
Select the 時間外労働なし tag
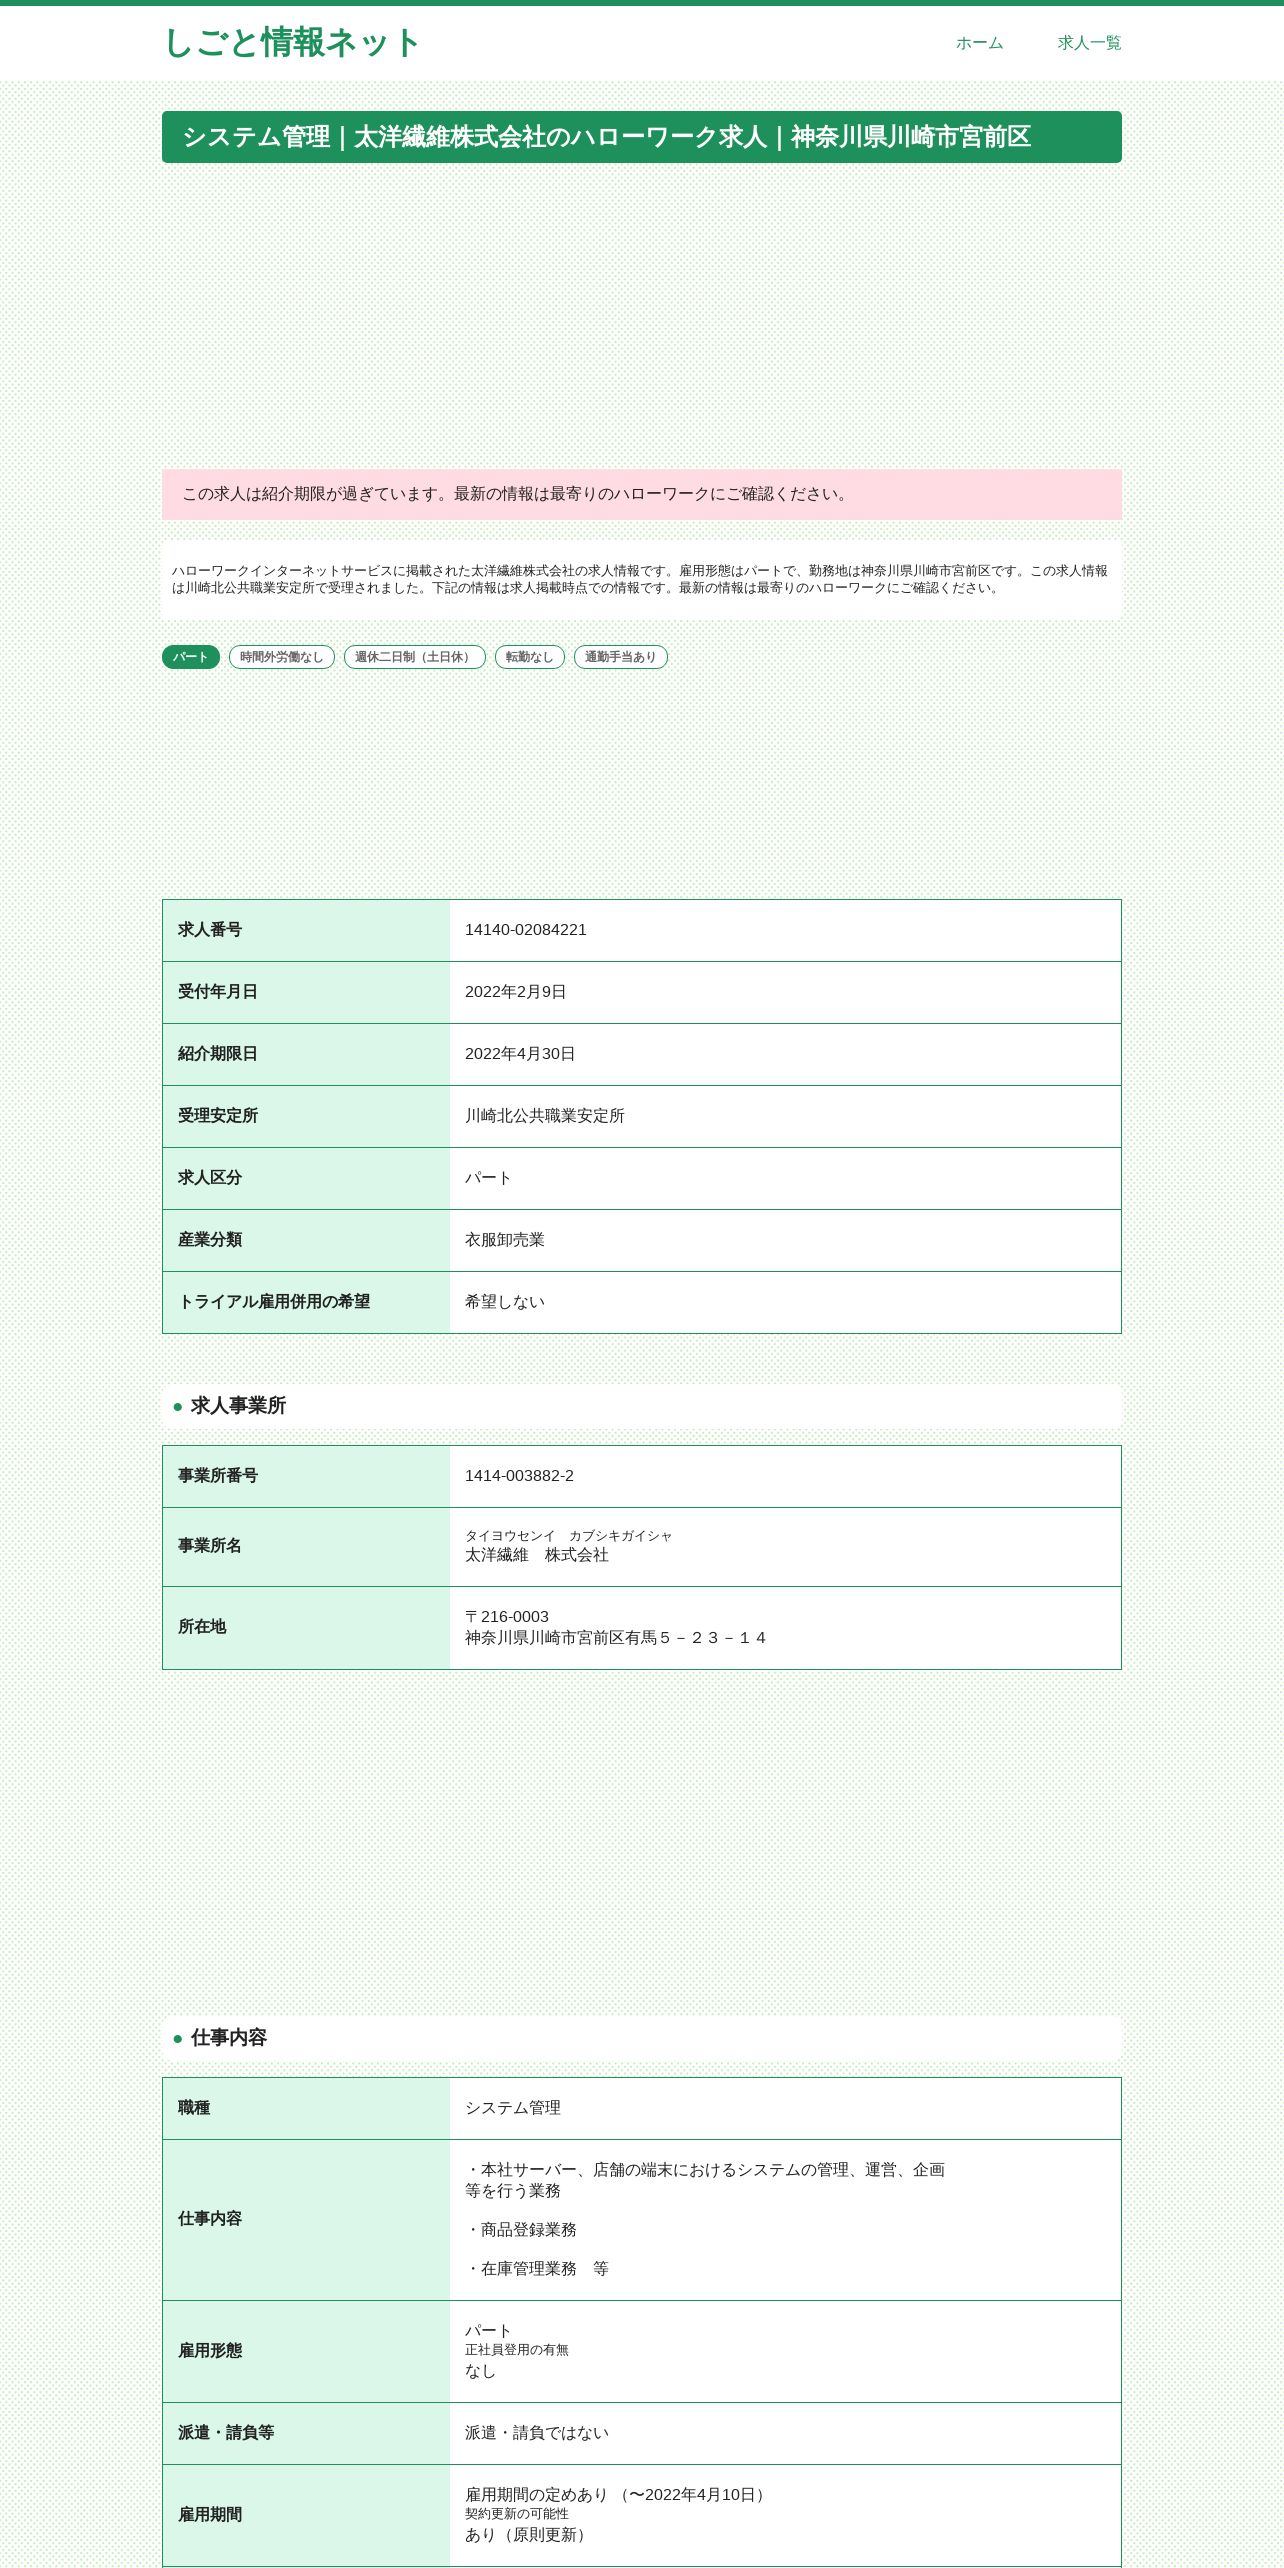282,657
